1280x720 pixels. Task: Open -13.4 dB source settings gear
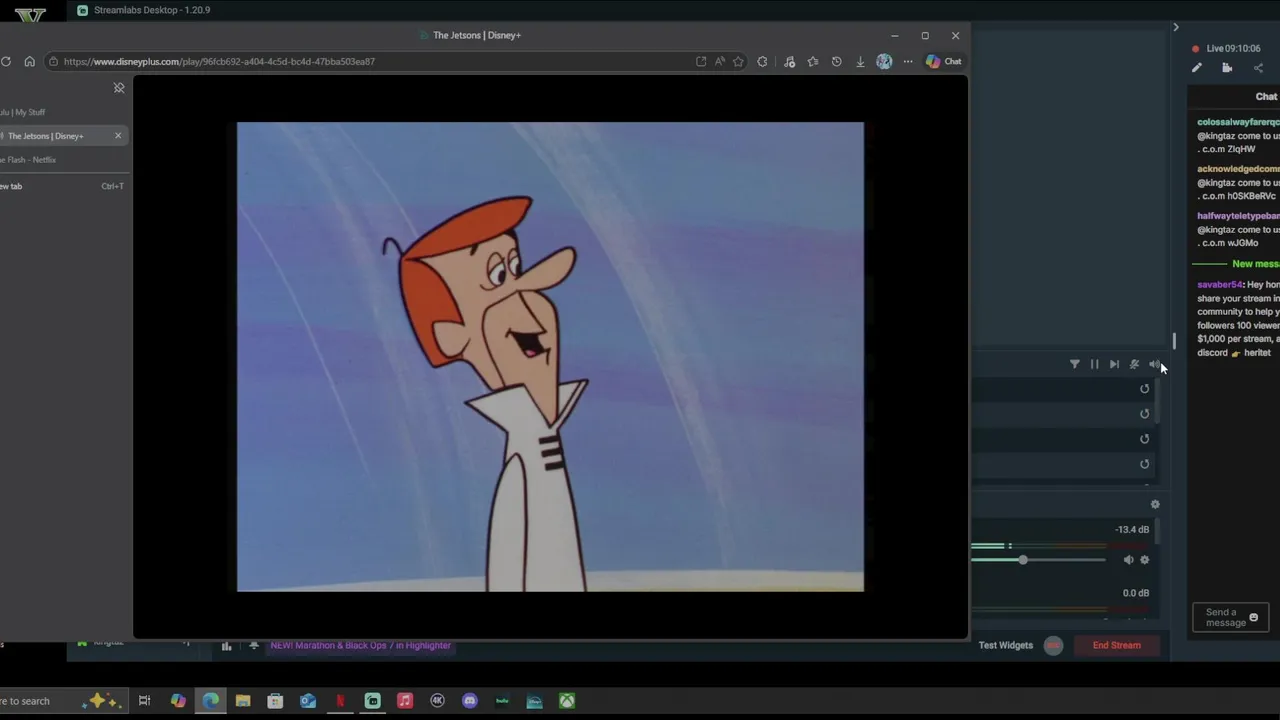tap(1145, 560)
